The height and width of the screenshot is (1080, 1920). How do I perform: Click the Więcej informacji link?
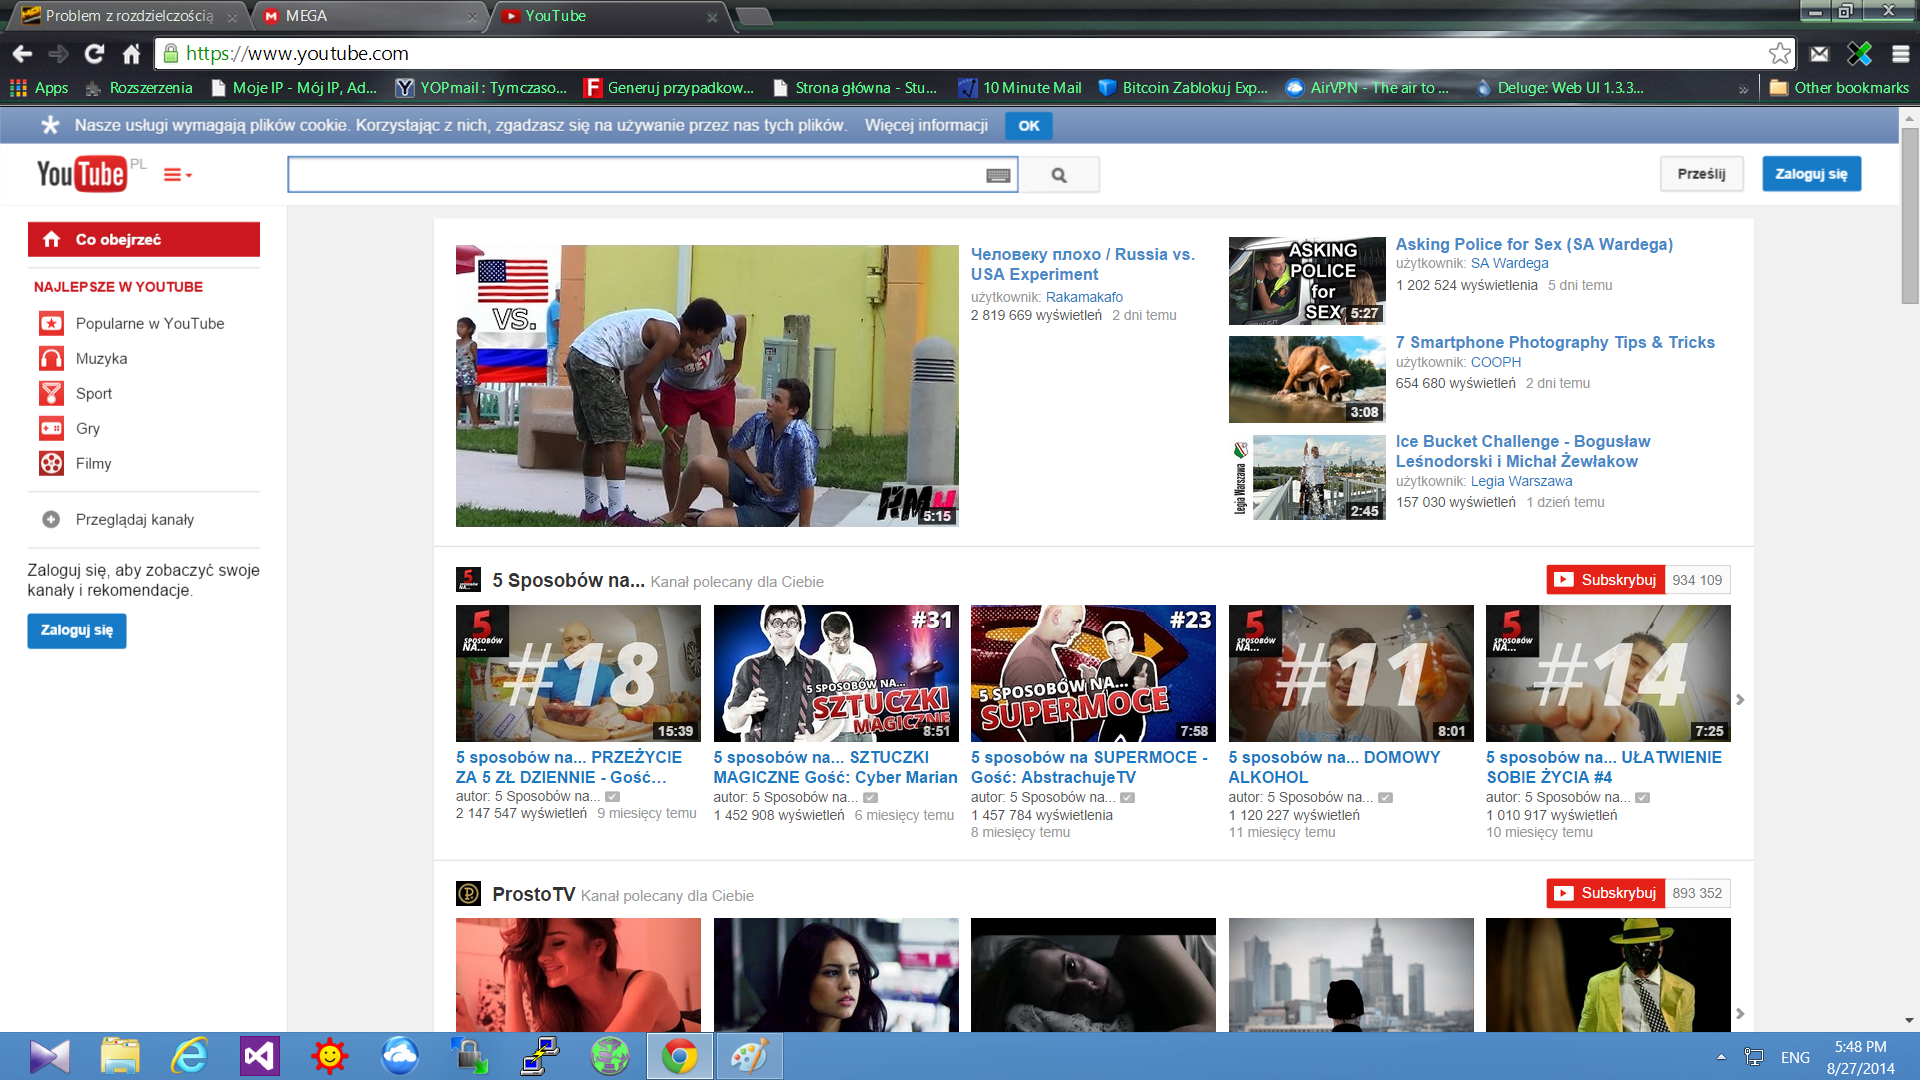point(926,125)
